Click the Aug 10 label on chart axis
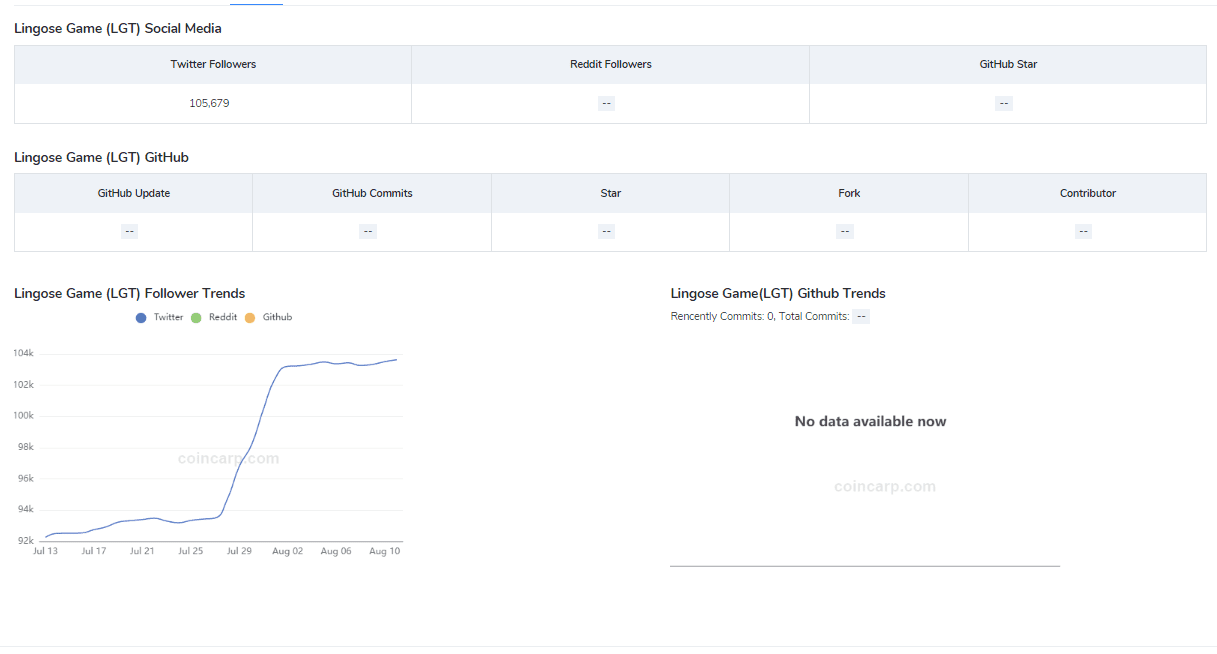 (x=384, y=551)
